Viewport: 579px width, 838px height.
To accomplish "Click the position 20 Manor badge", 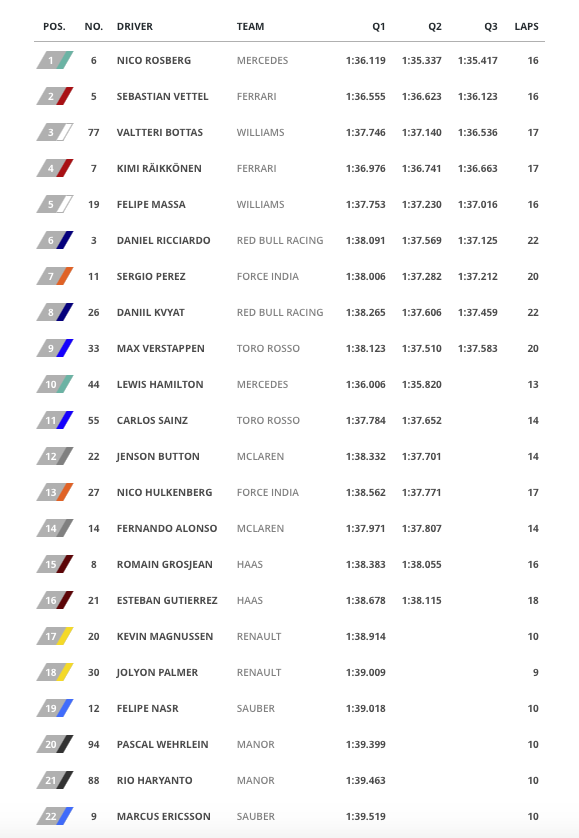I will tap(55, 744).
